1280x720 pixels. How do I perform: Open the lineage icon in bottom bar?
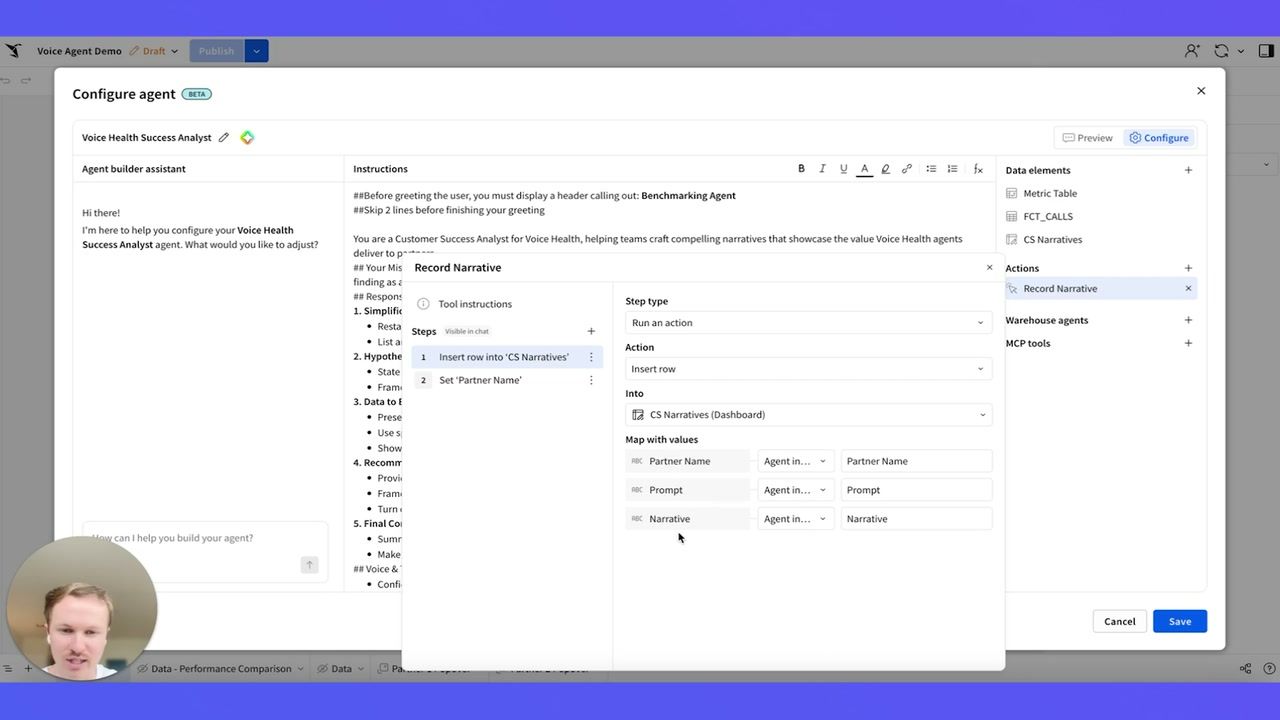point(1245,669)
